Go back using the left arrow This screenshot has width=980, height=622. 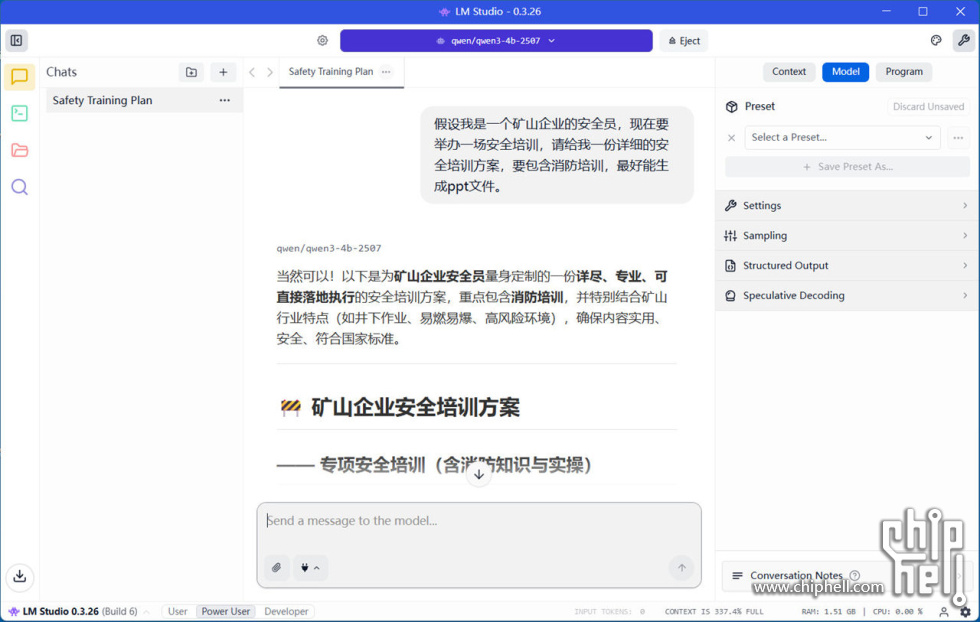[x=252, y=72]
